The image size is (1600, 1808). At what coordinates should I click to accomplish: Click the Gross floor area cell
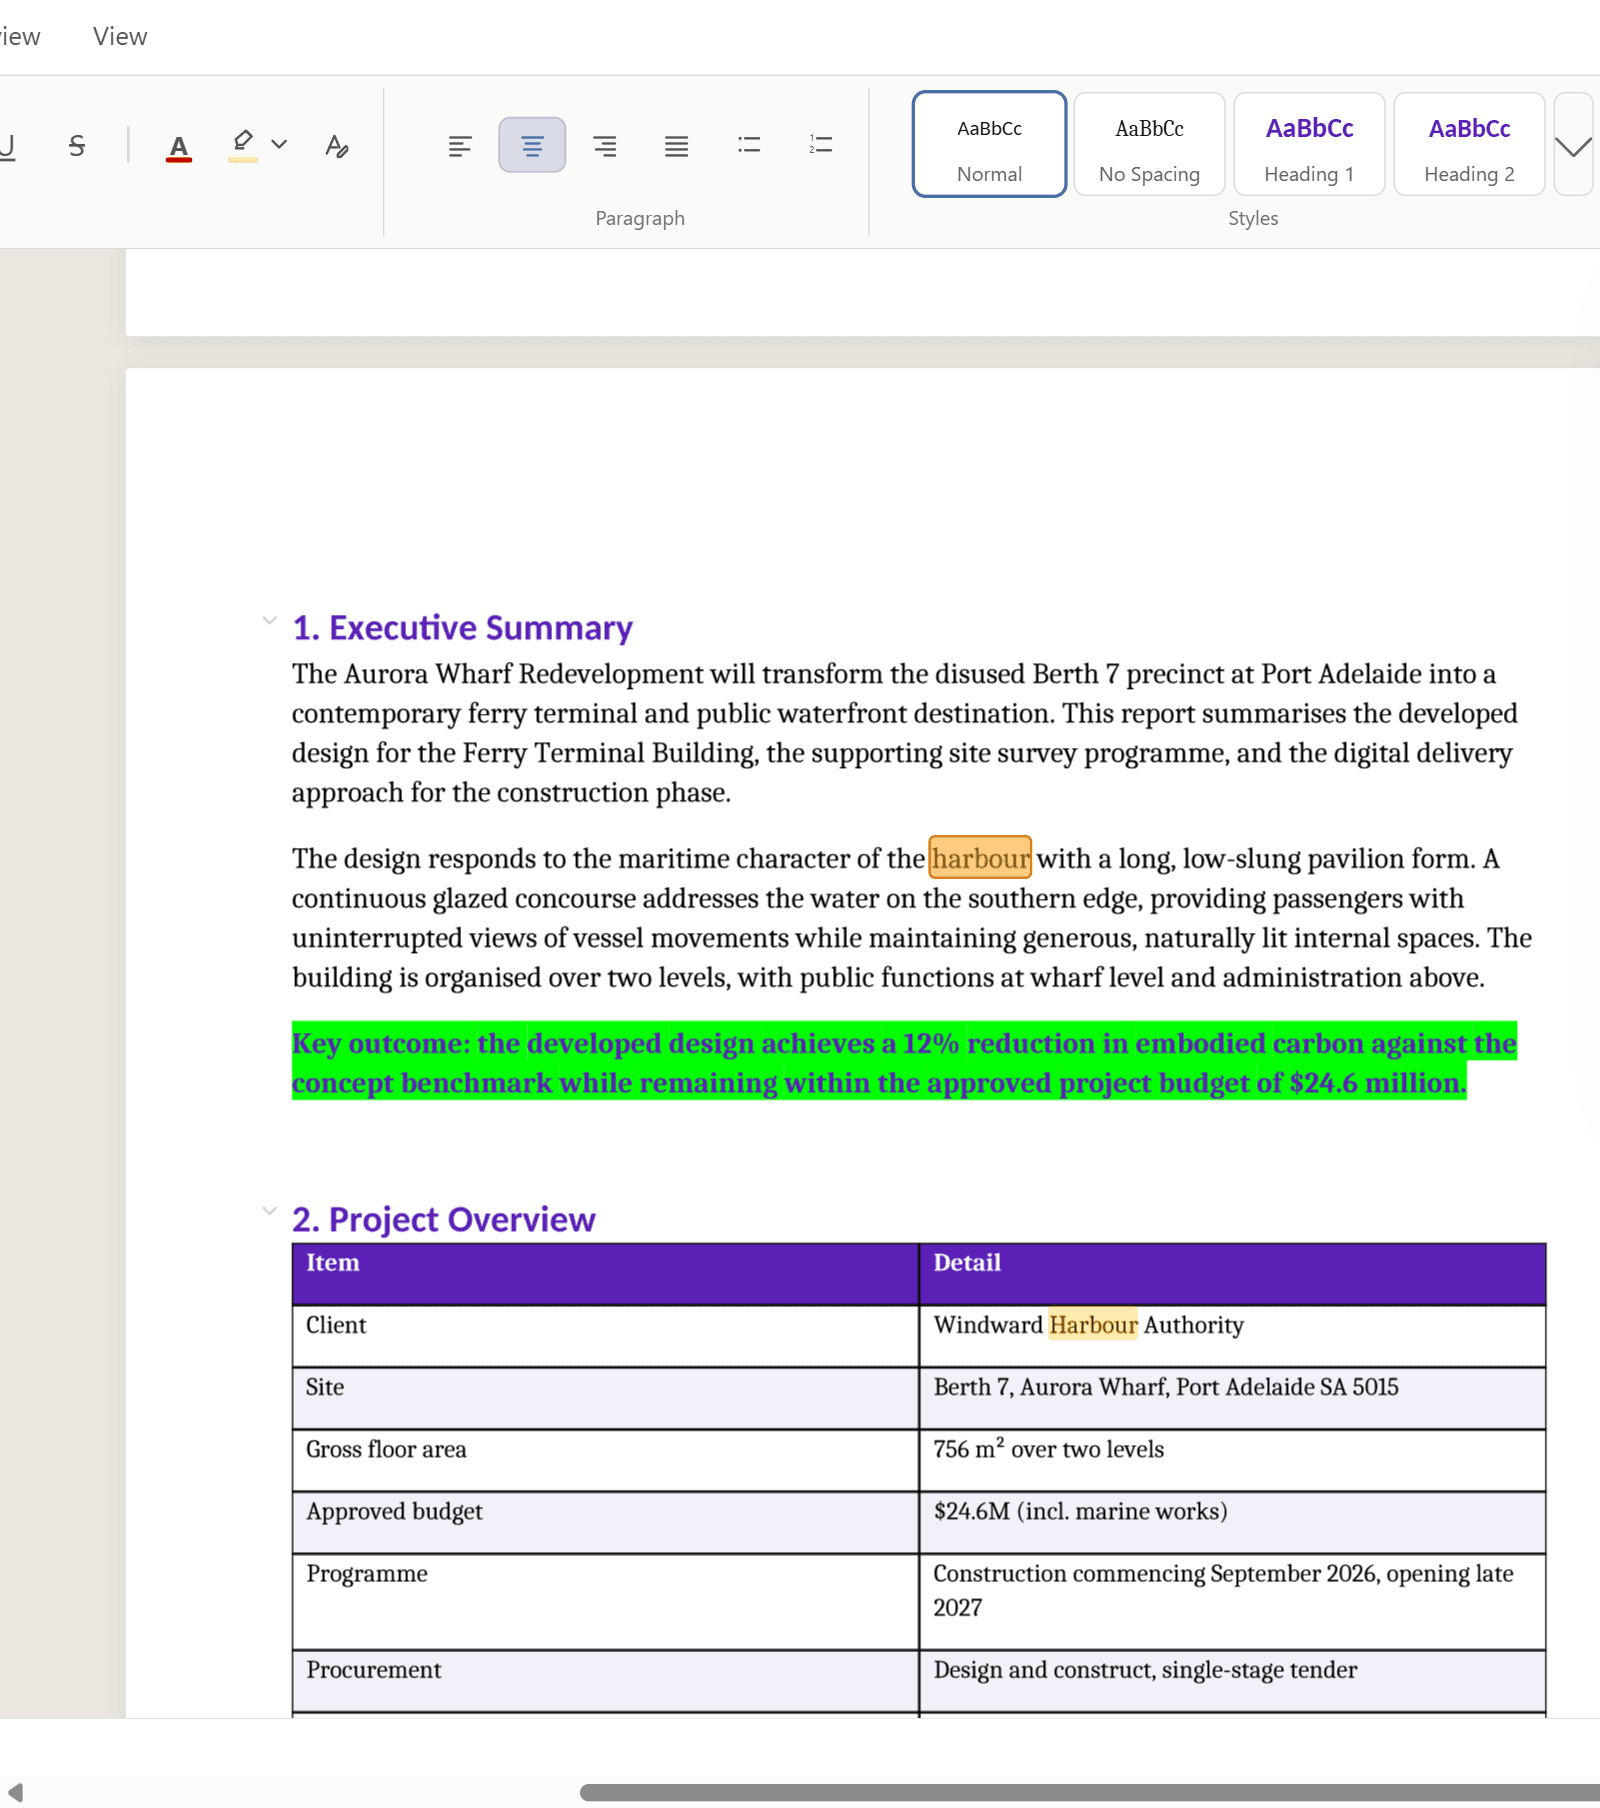605,1460
